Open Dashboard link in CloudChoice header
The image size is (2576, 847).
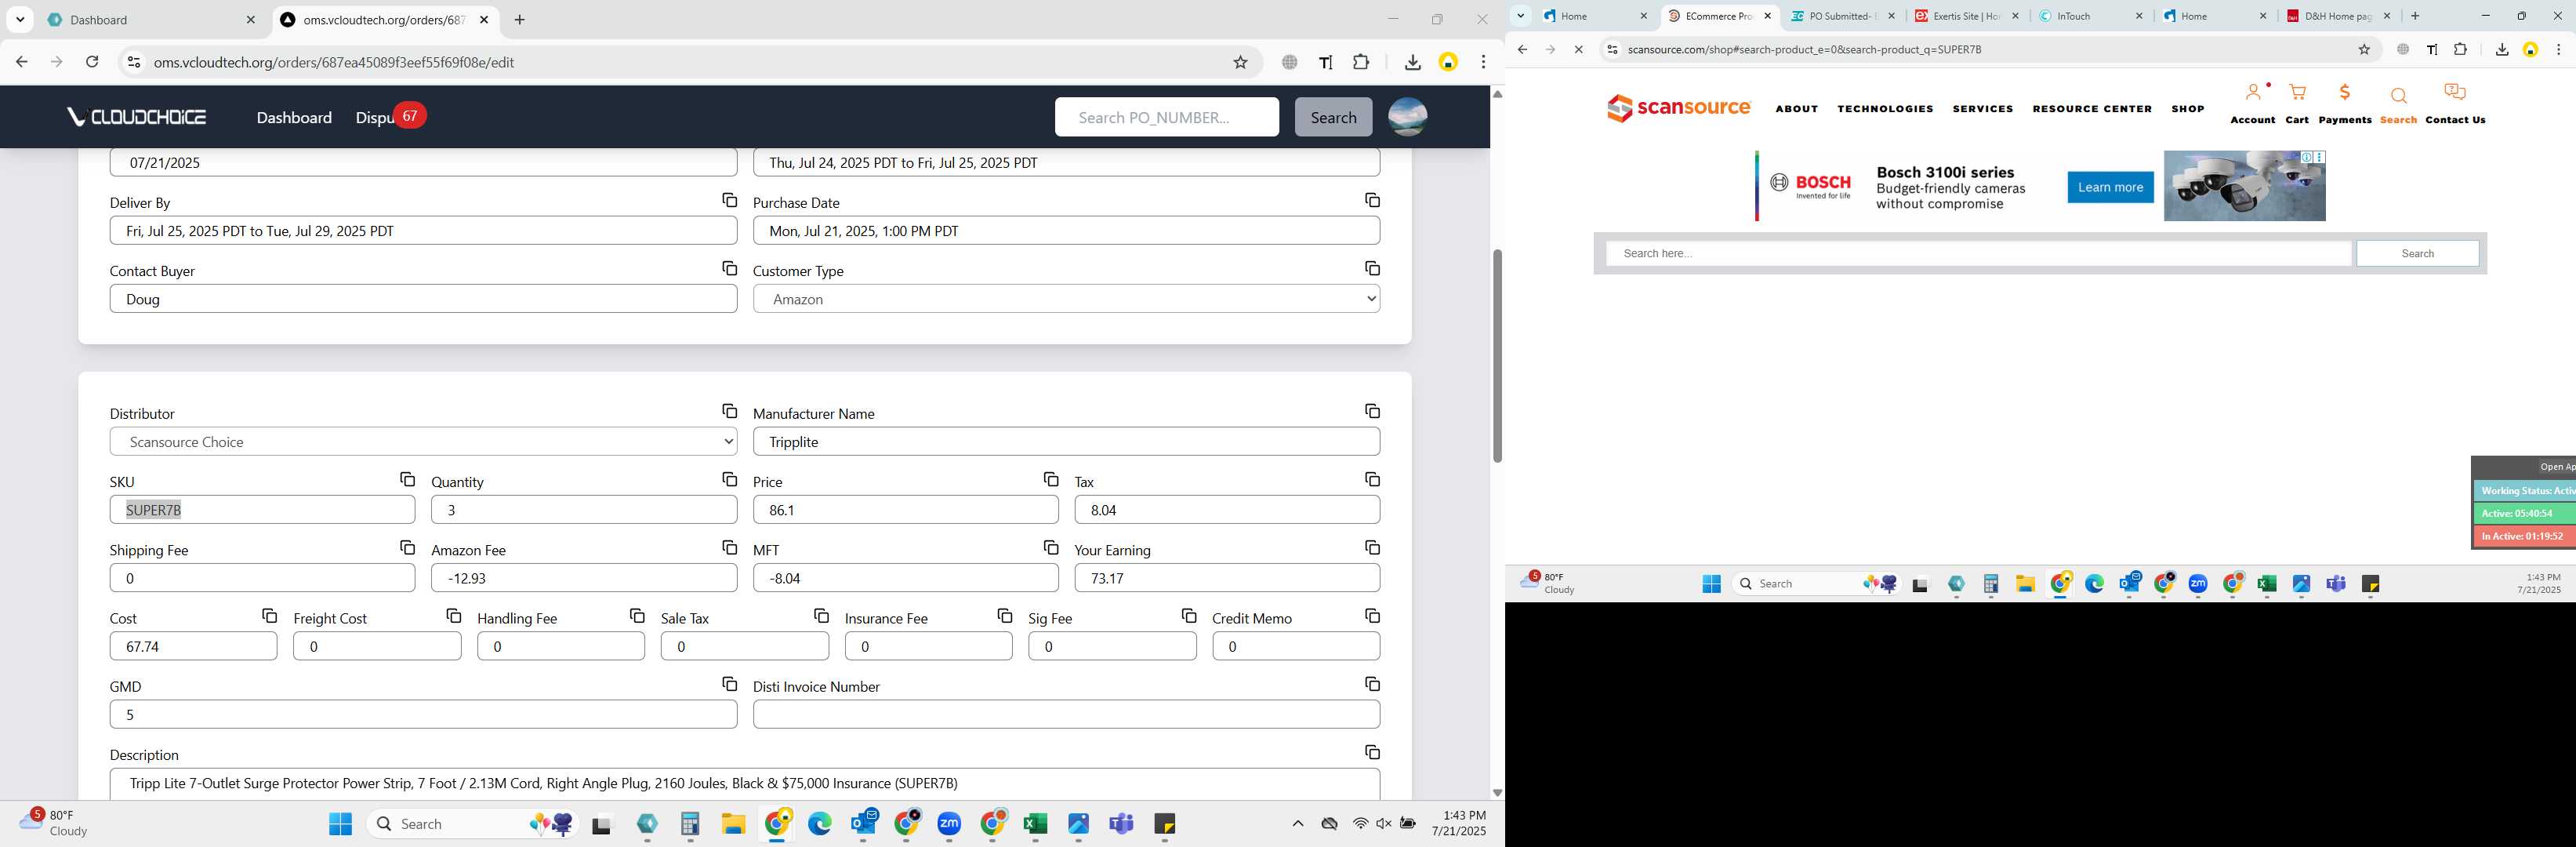coord(294,117)
